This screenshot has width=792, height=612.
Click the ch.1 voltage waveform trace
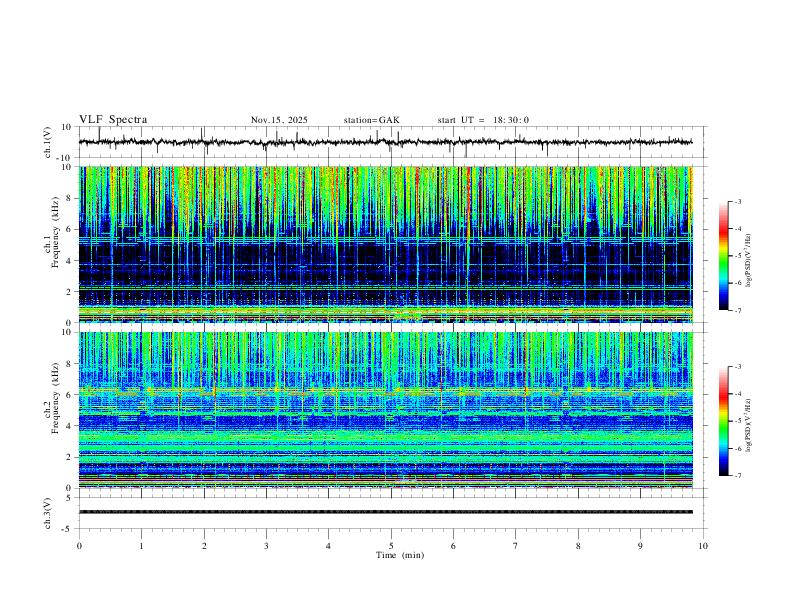[385, 142]
